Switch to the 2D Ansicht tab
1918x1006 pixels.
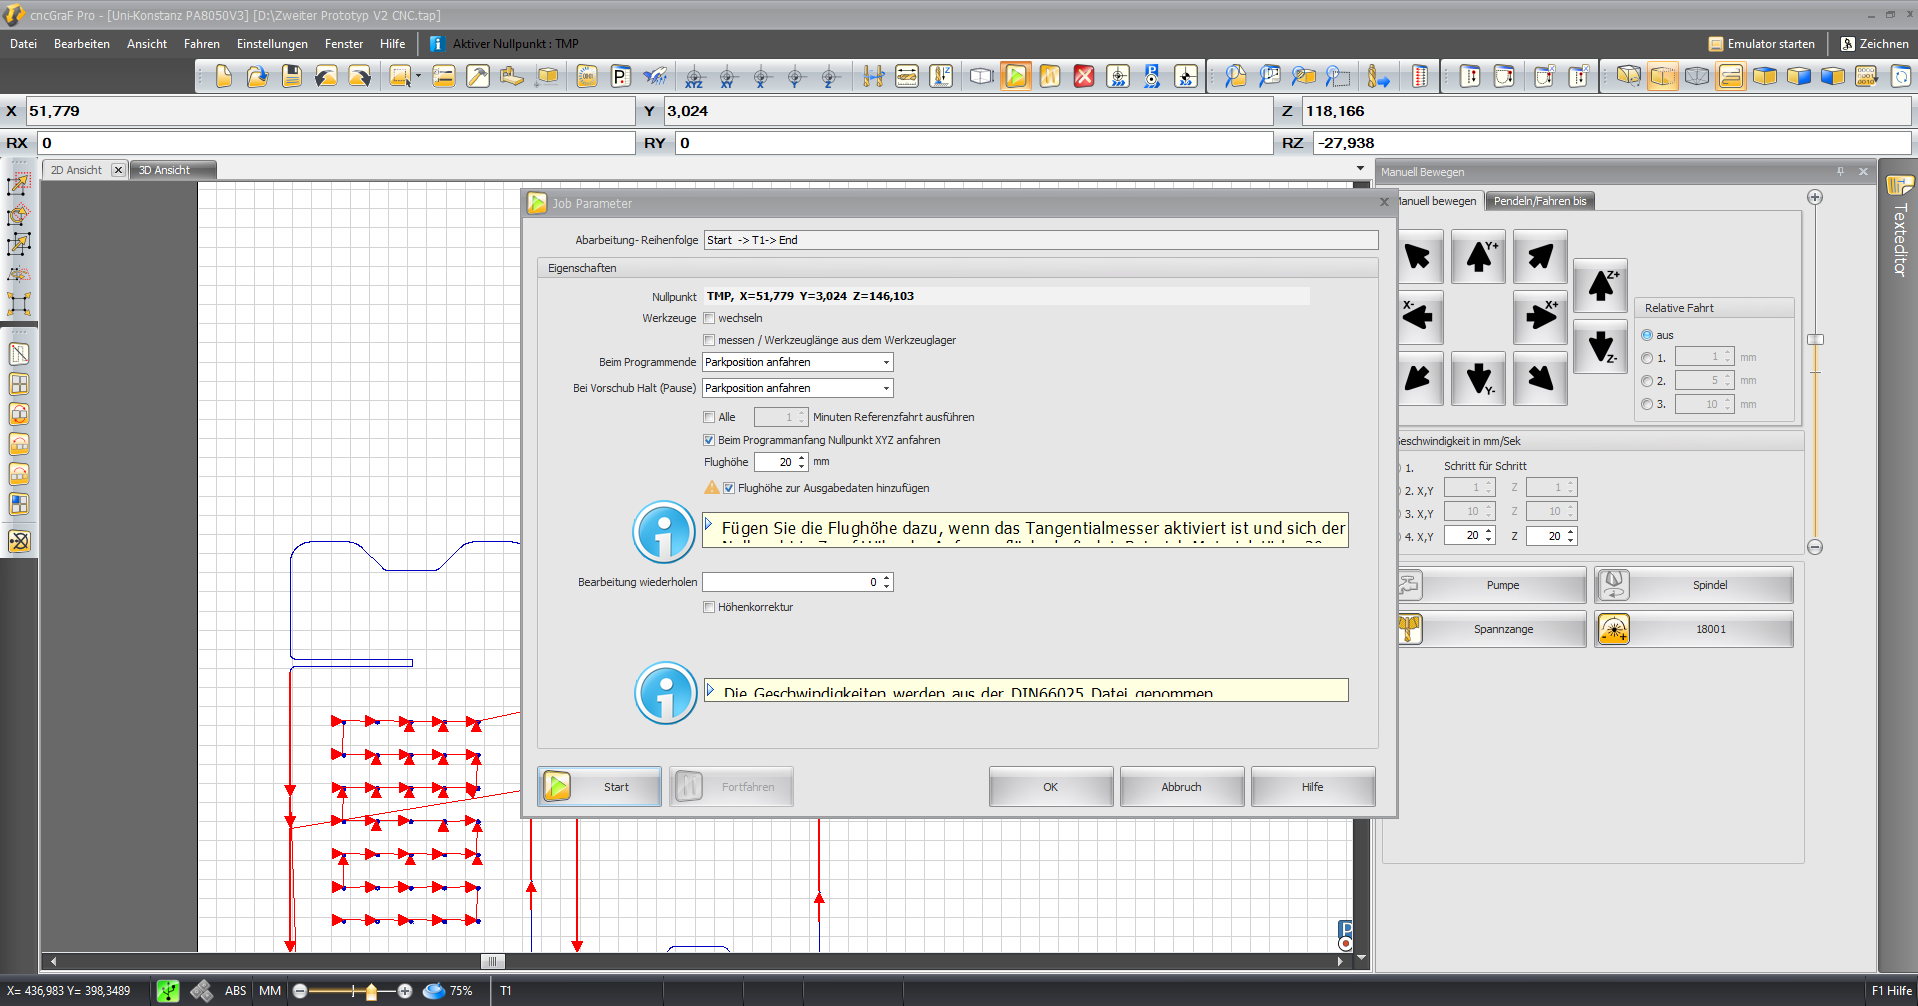pos(76,170)
